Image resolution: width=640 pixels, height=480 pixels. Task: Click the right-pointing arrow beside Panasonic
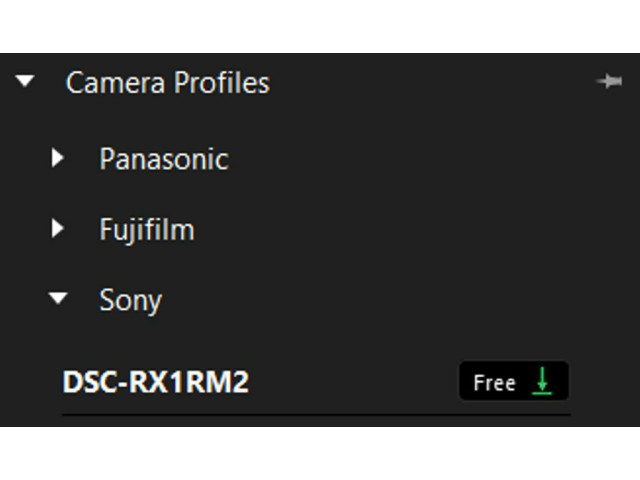pos(58,158)
